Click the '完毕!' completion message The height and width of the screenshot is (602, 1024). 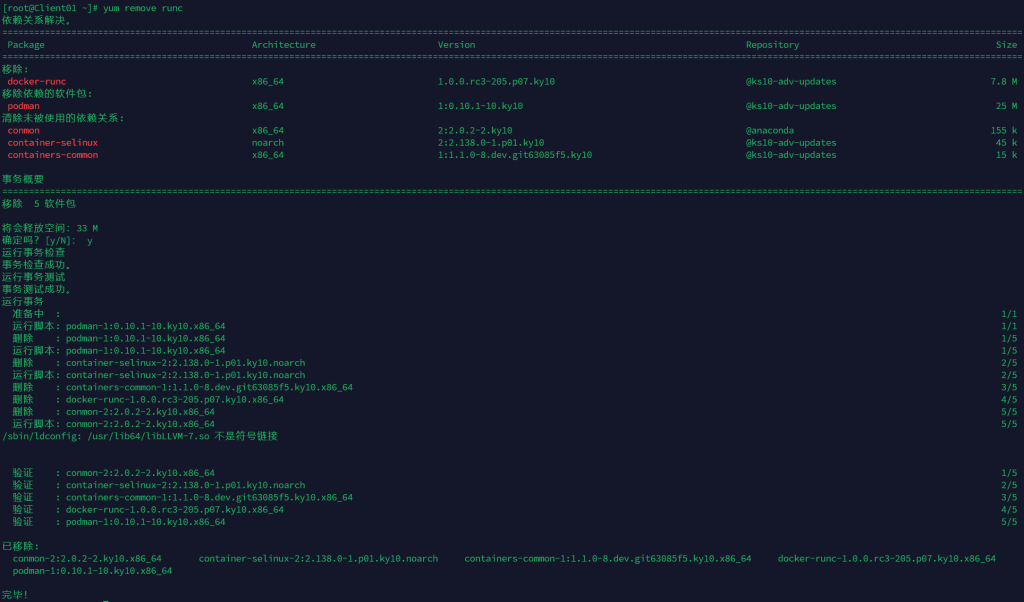(15, 595)
